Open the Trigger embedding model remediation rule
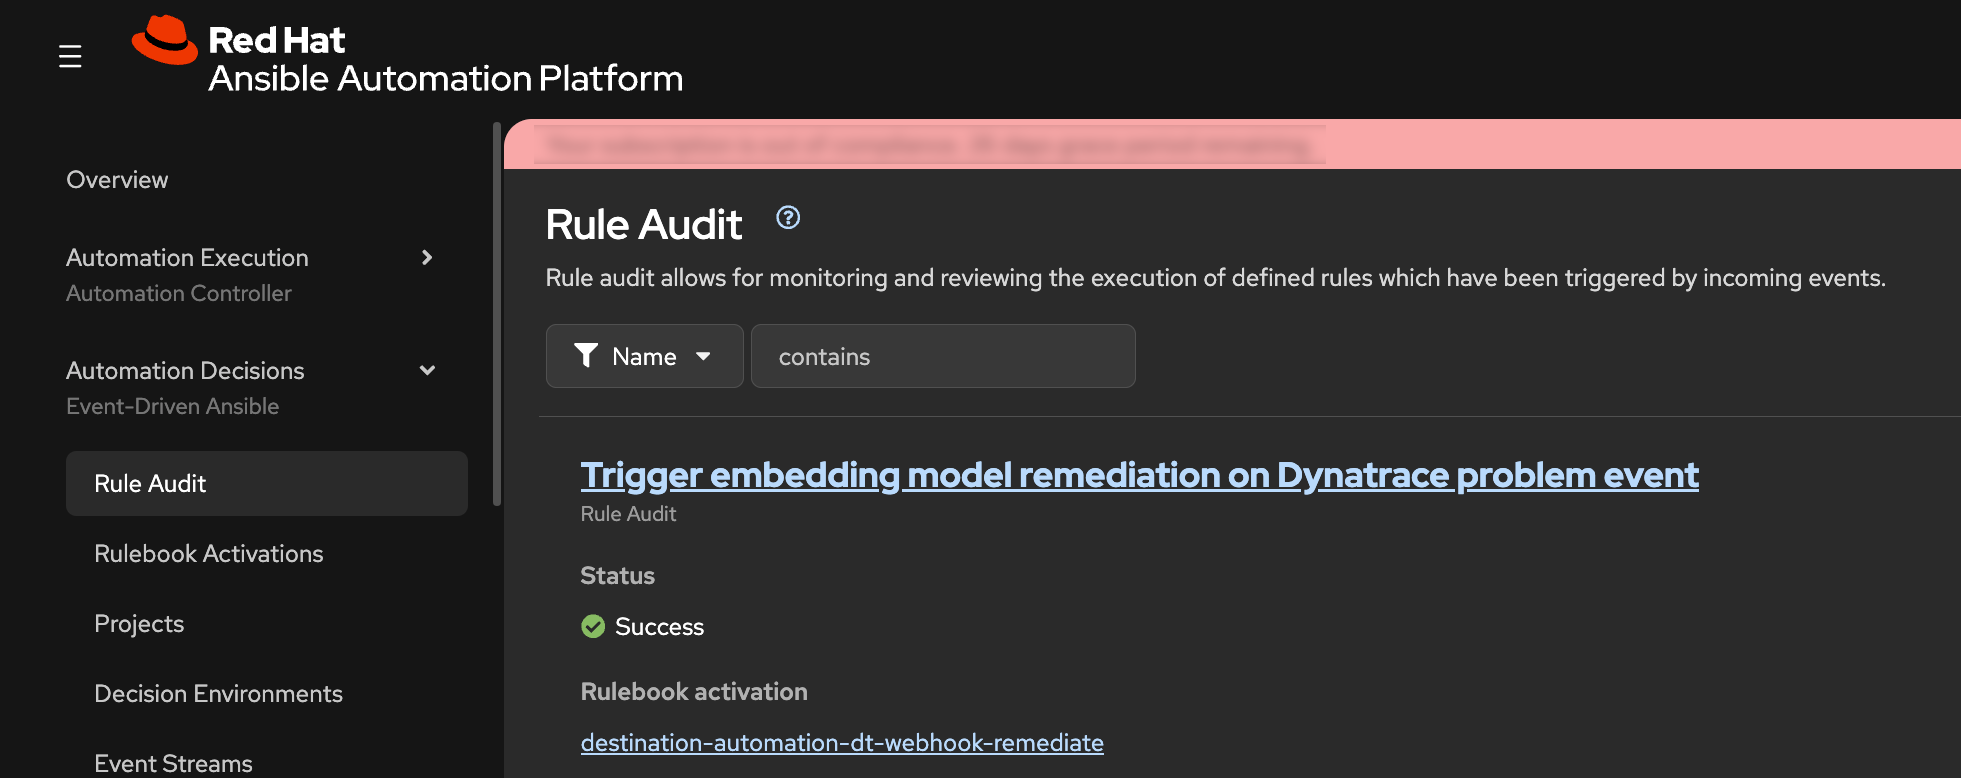 [1139, 475]
